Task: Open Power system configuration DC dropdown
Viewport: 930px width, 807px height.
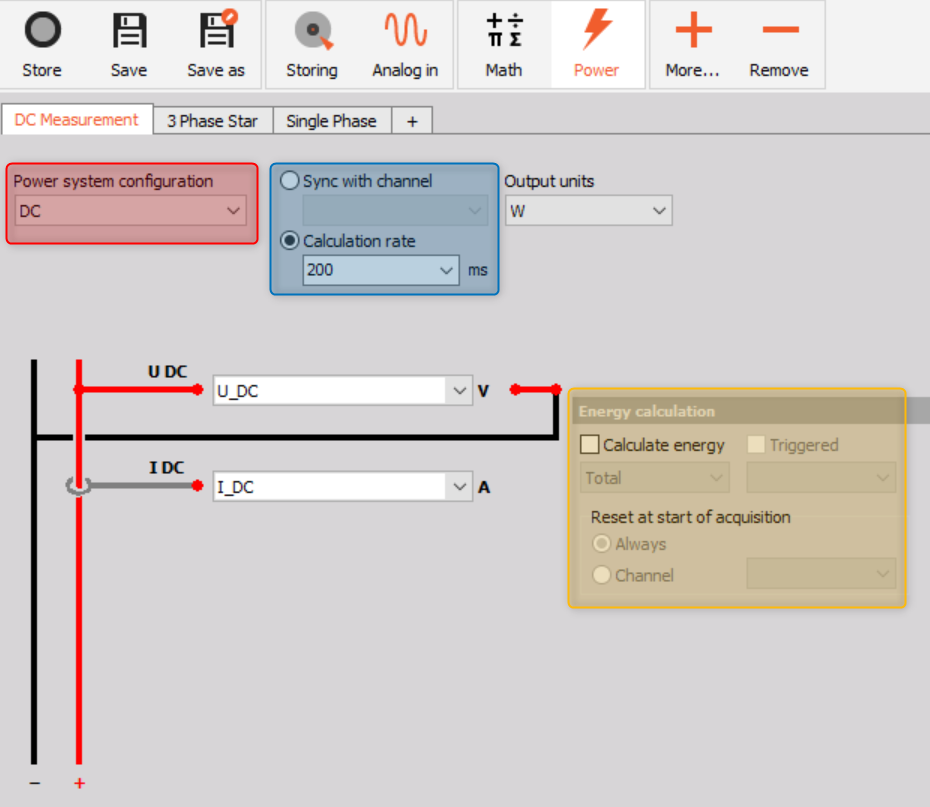Action: (131, 211)
